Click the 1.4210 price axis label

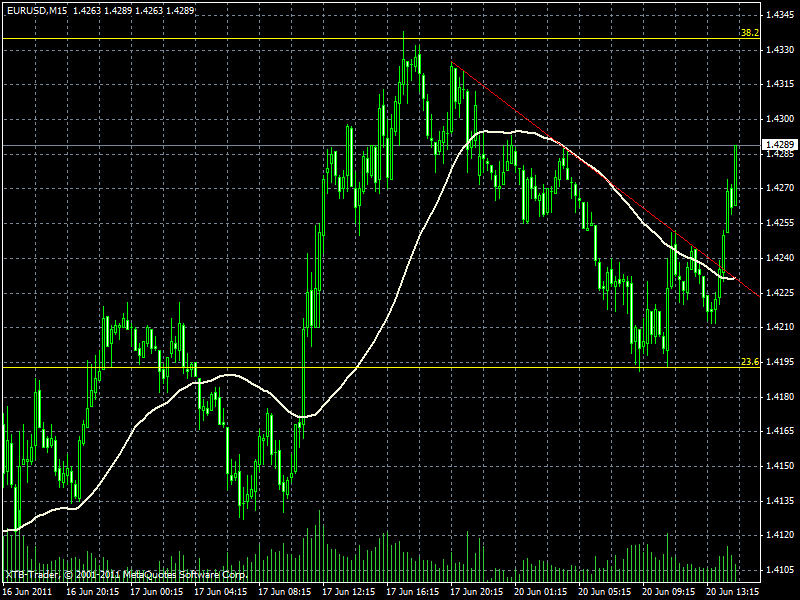pos(780,327)
